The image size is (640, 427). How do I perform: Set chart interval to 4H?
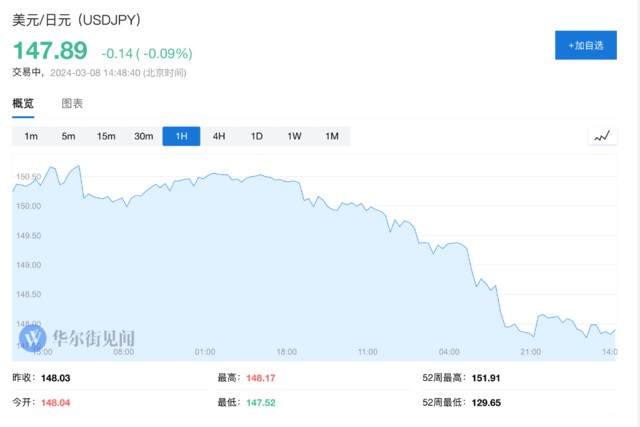coord(219,136)
